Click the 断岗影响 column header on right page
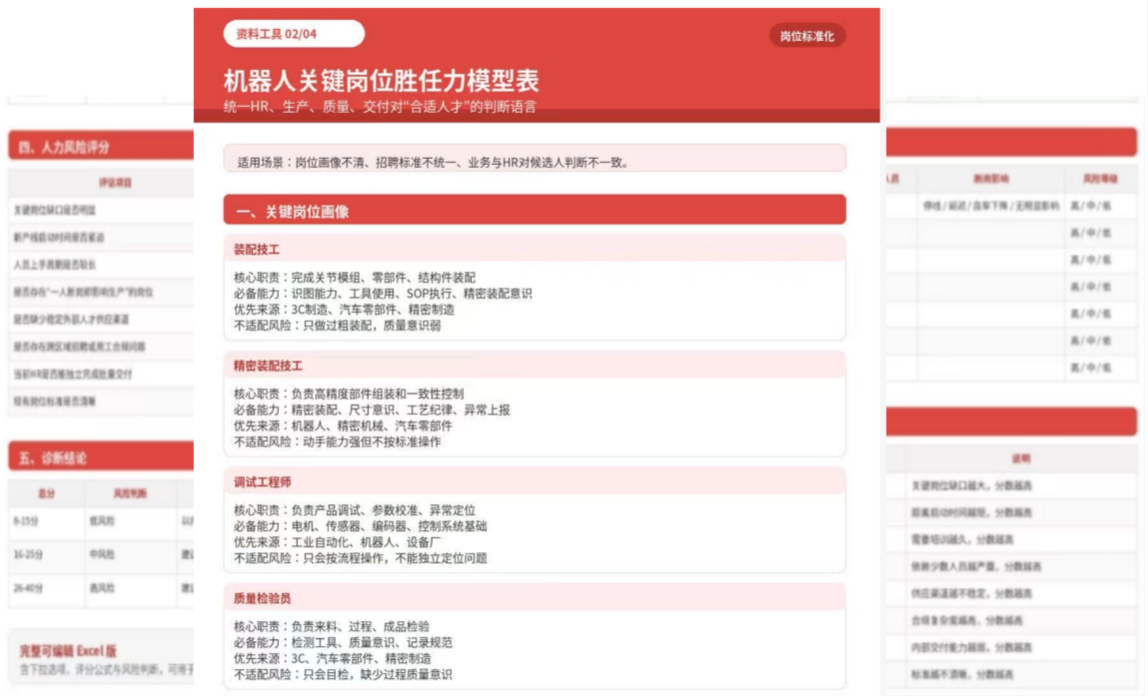Screen dimensions: 1148x696 (991, 179)
